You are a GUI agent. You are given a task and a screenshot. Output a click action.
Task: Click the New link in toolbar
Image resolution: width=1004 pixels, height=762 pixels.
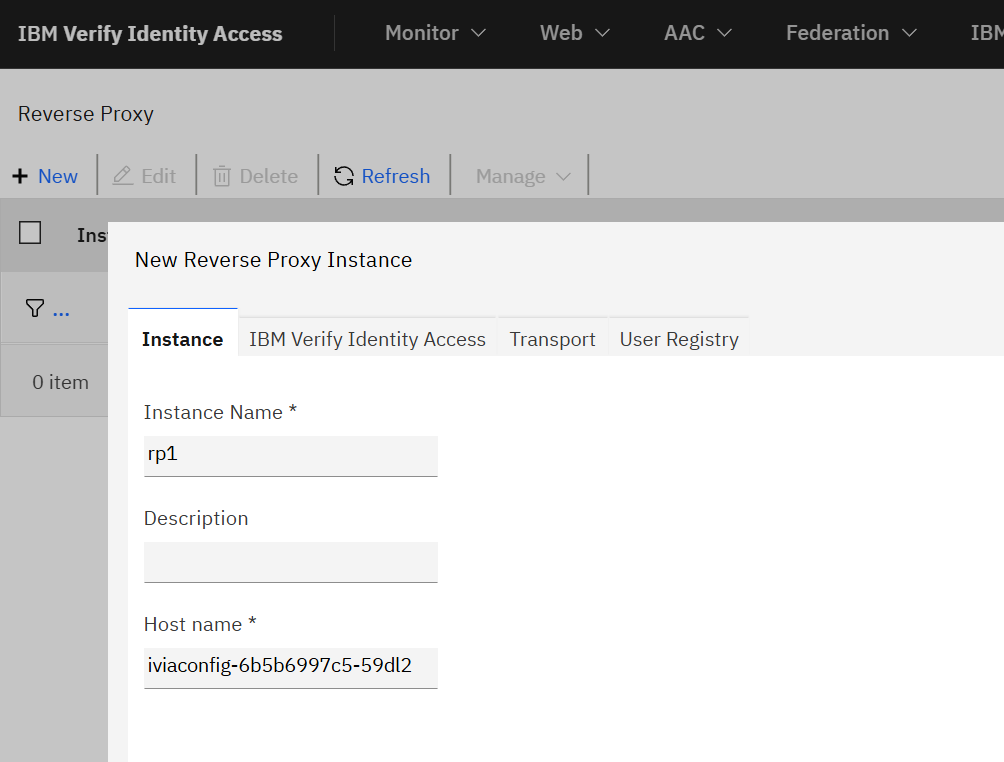tap(58, 176)
